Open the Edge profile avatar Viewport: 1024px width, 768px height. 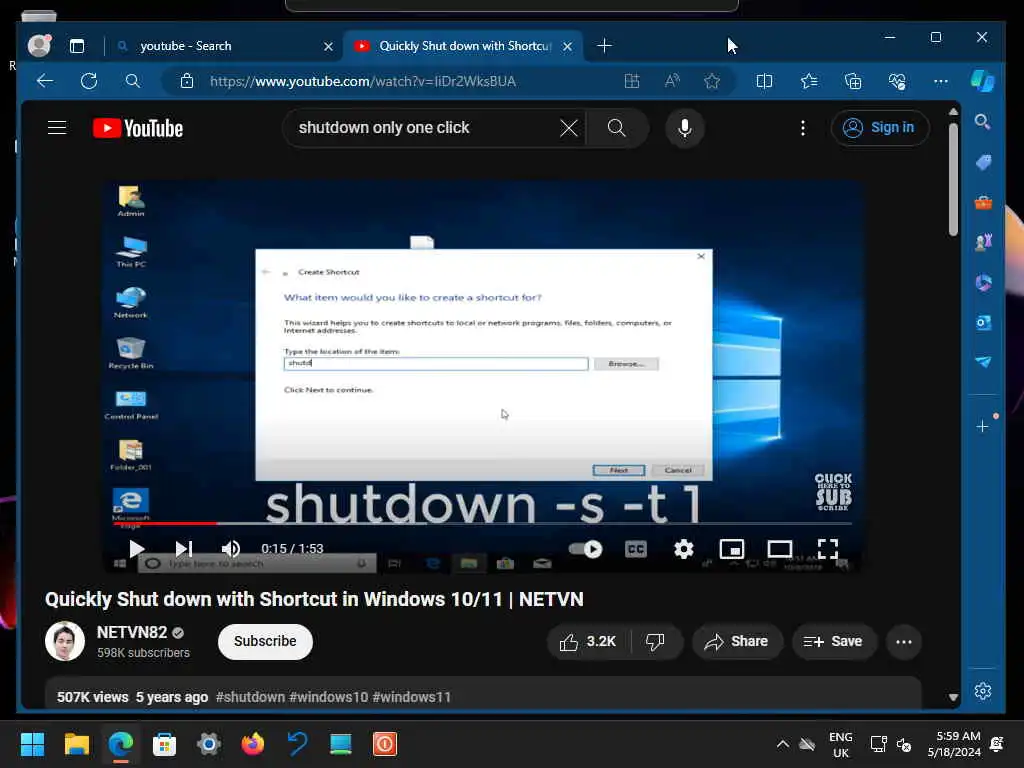pos(39,45)
